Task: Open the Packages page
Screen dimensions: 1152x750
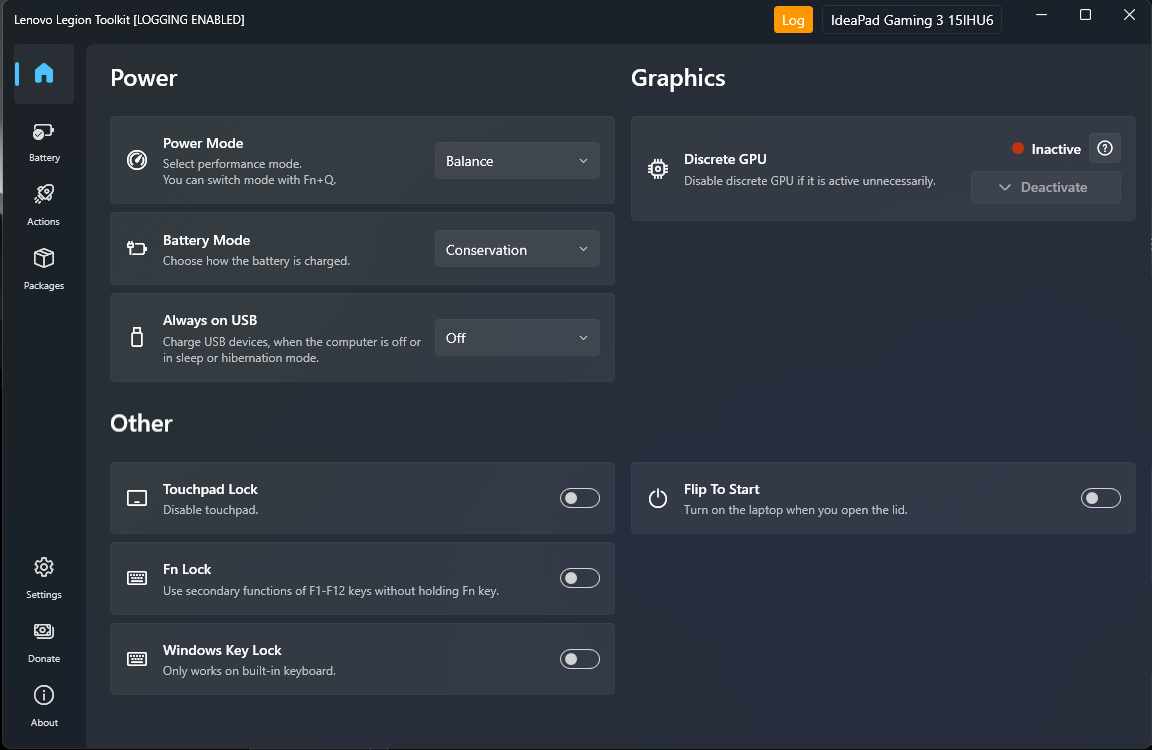Action: [44, 270]
